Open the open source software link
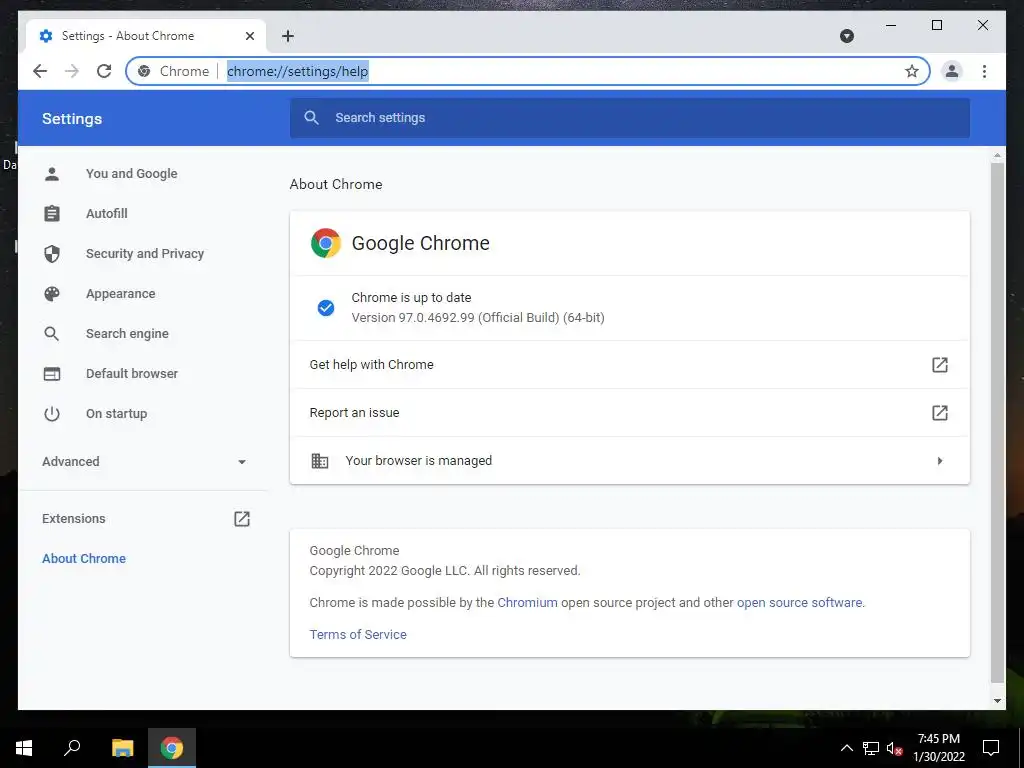The width and height of the screenshot is (1024, 768). [799, 603]
